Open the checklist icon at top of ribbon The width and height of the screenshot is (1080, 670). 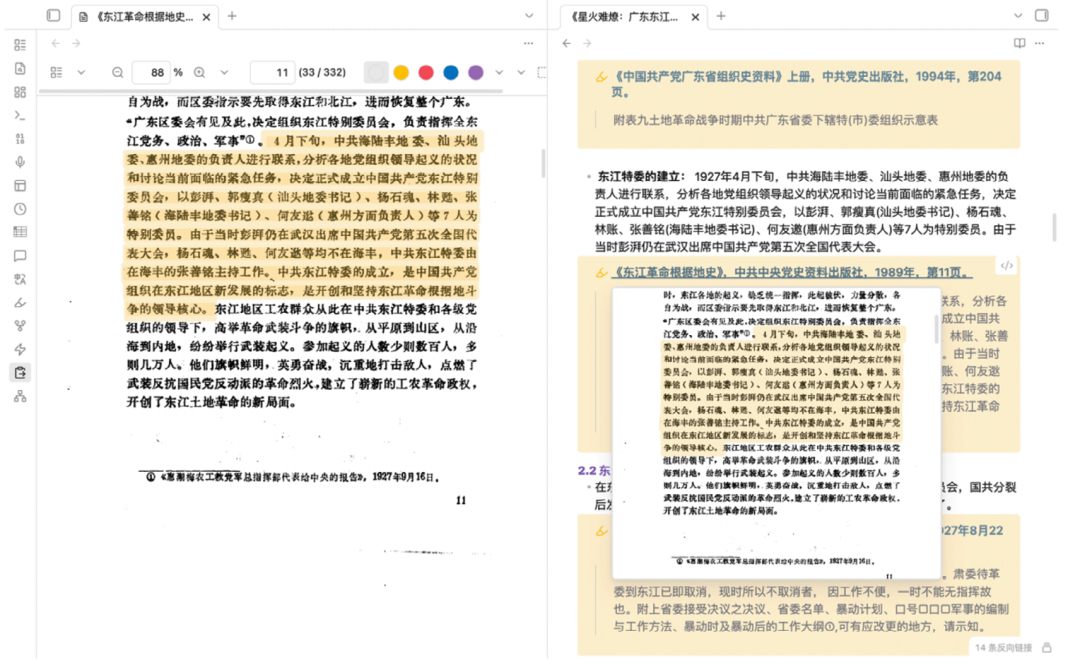click(20, 45)
